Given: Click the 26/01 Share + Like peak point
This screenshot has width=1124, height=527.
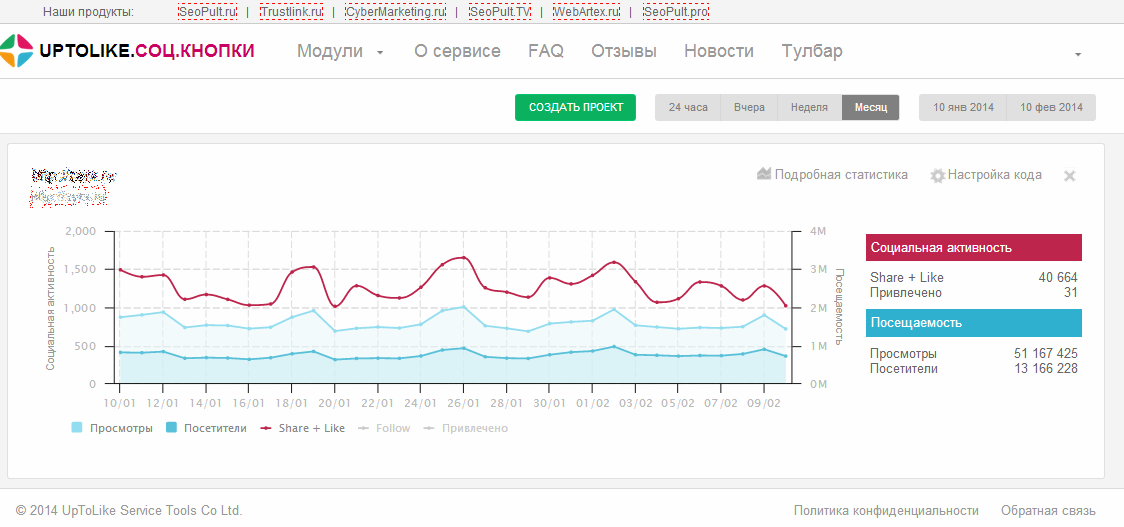Looking at the screenshot, I should 463,258.
